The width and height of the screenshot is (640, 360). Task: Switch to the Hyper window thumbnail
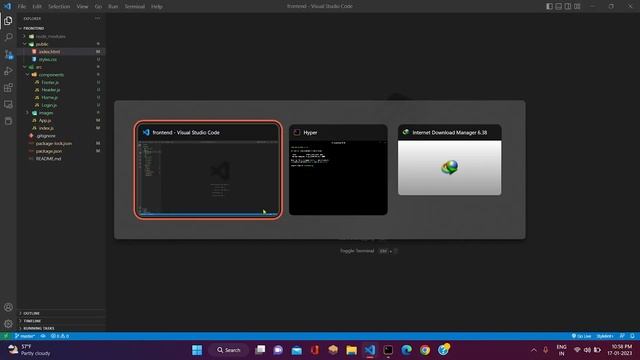338,170
